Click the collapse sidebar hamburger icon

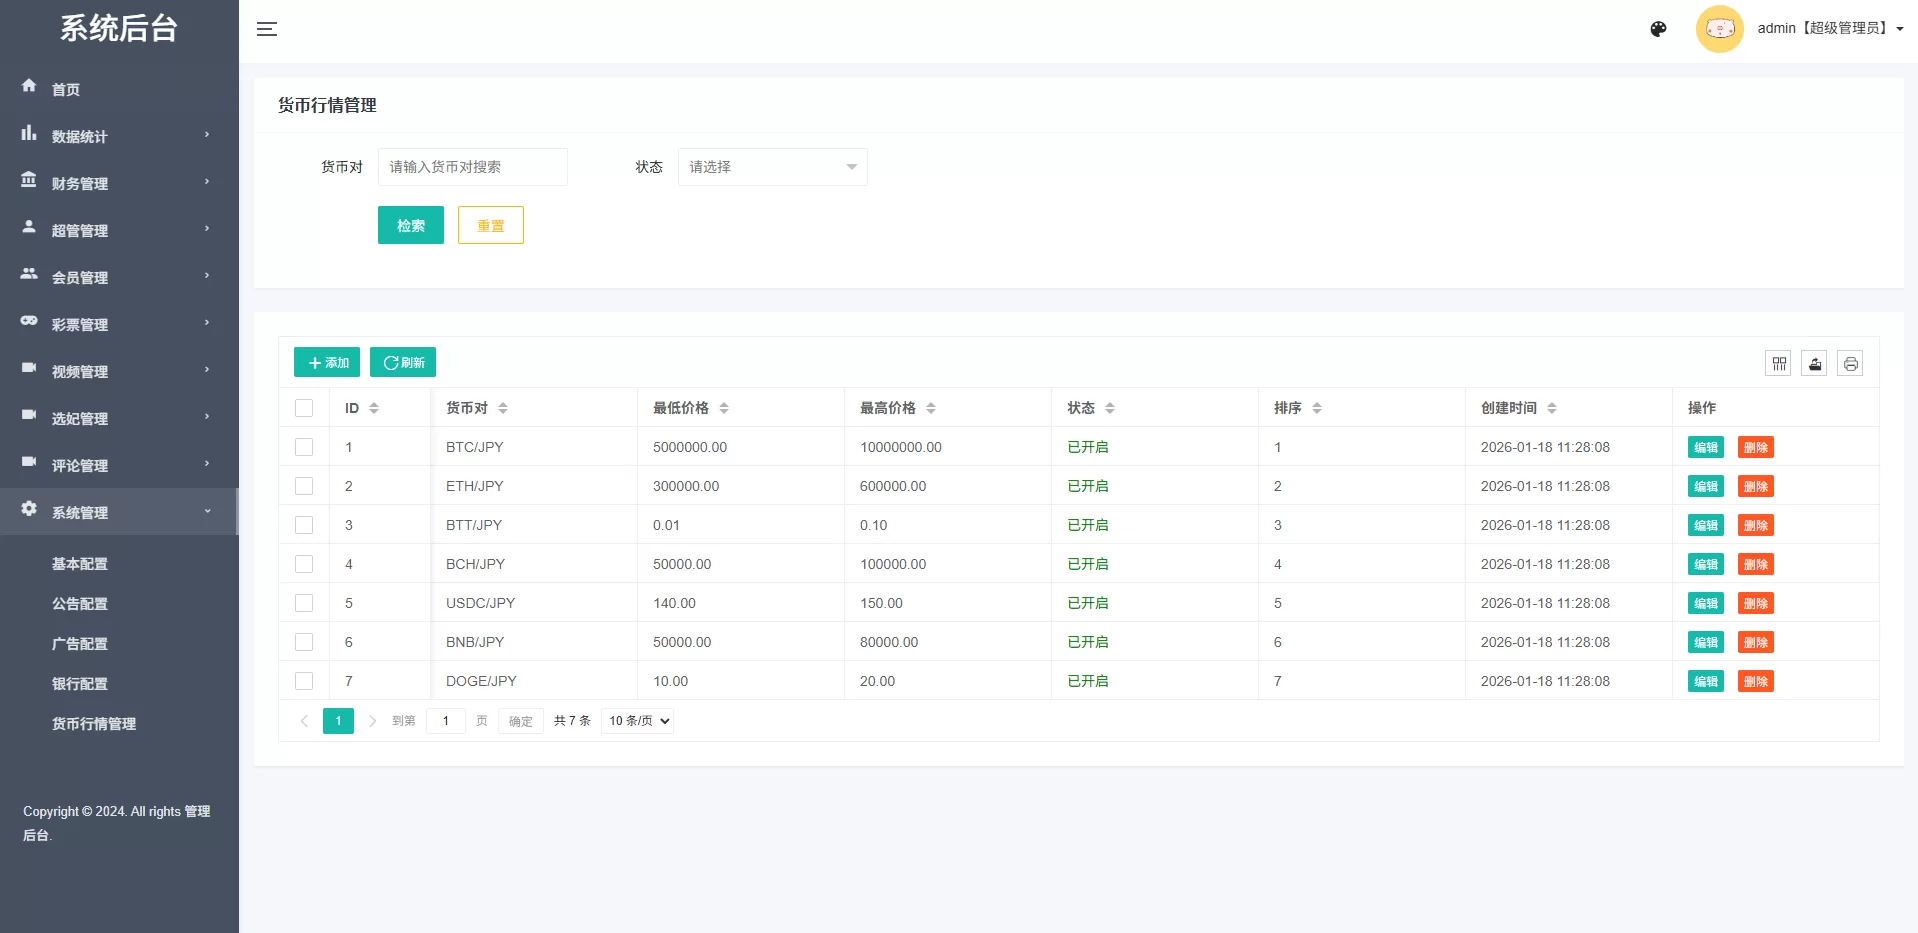tap(267, 29)
